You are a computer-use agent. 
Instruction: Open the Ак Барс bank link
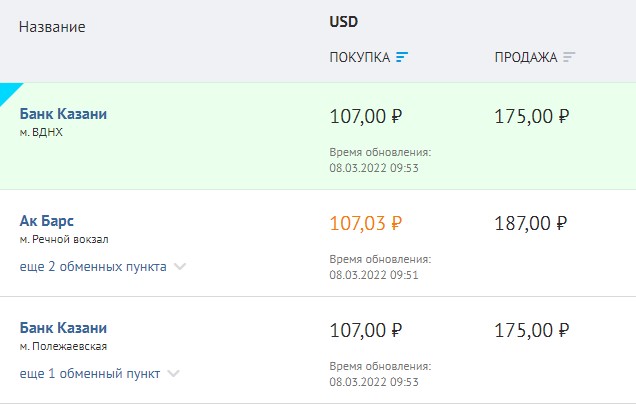point(47,221)
